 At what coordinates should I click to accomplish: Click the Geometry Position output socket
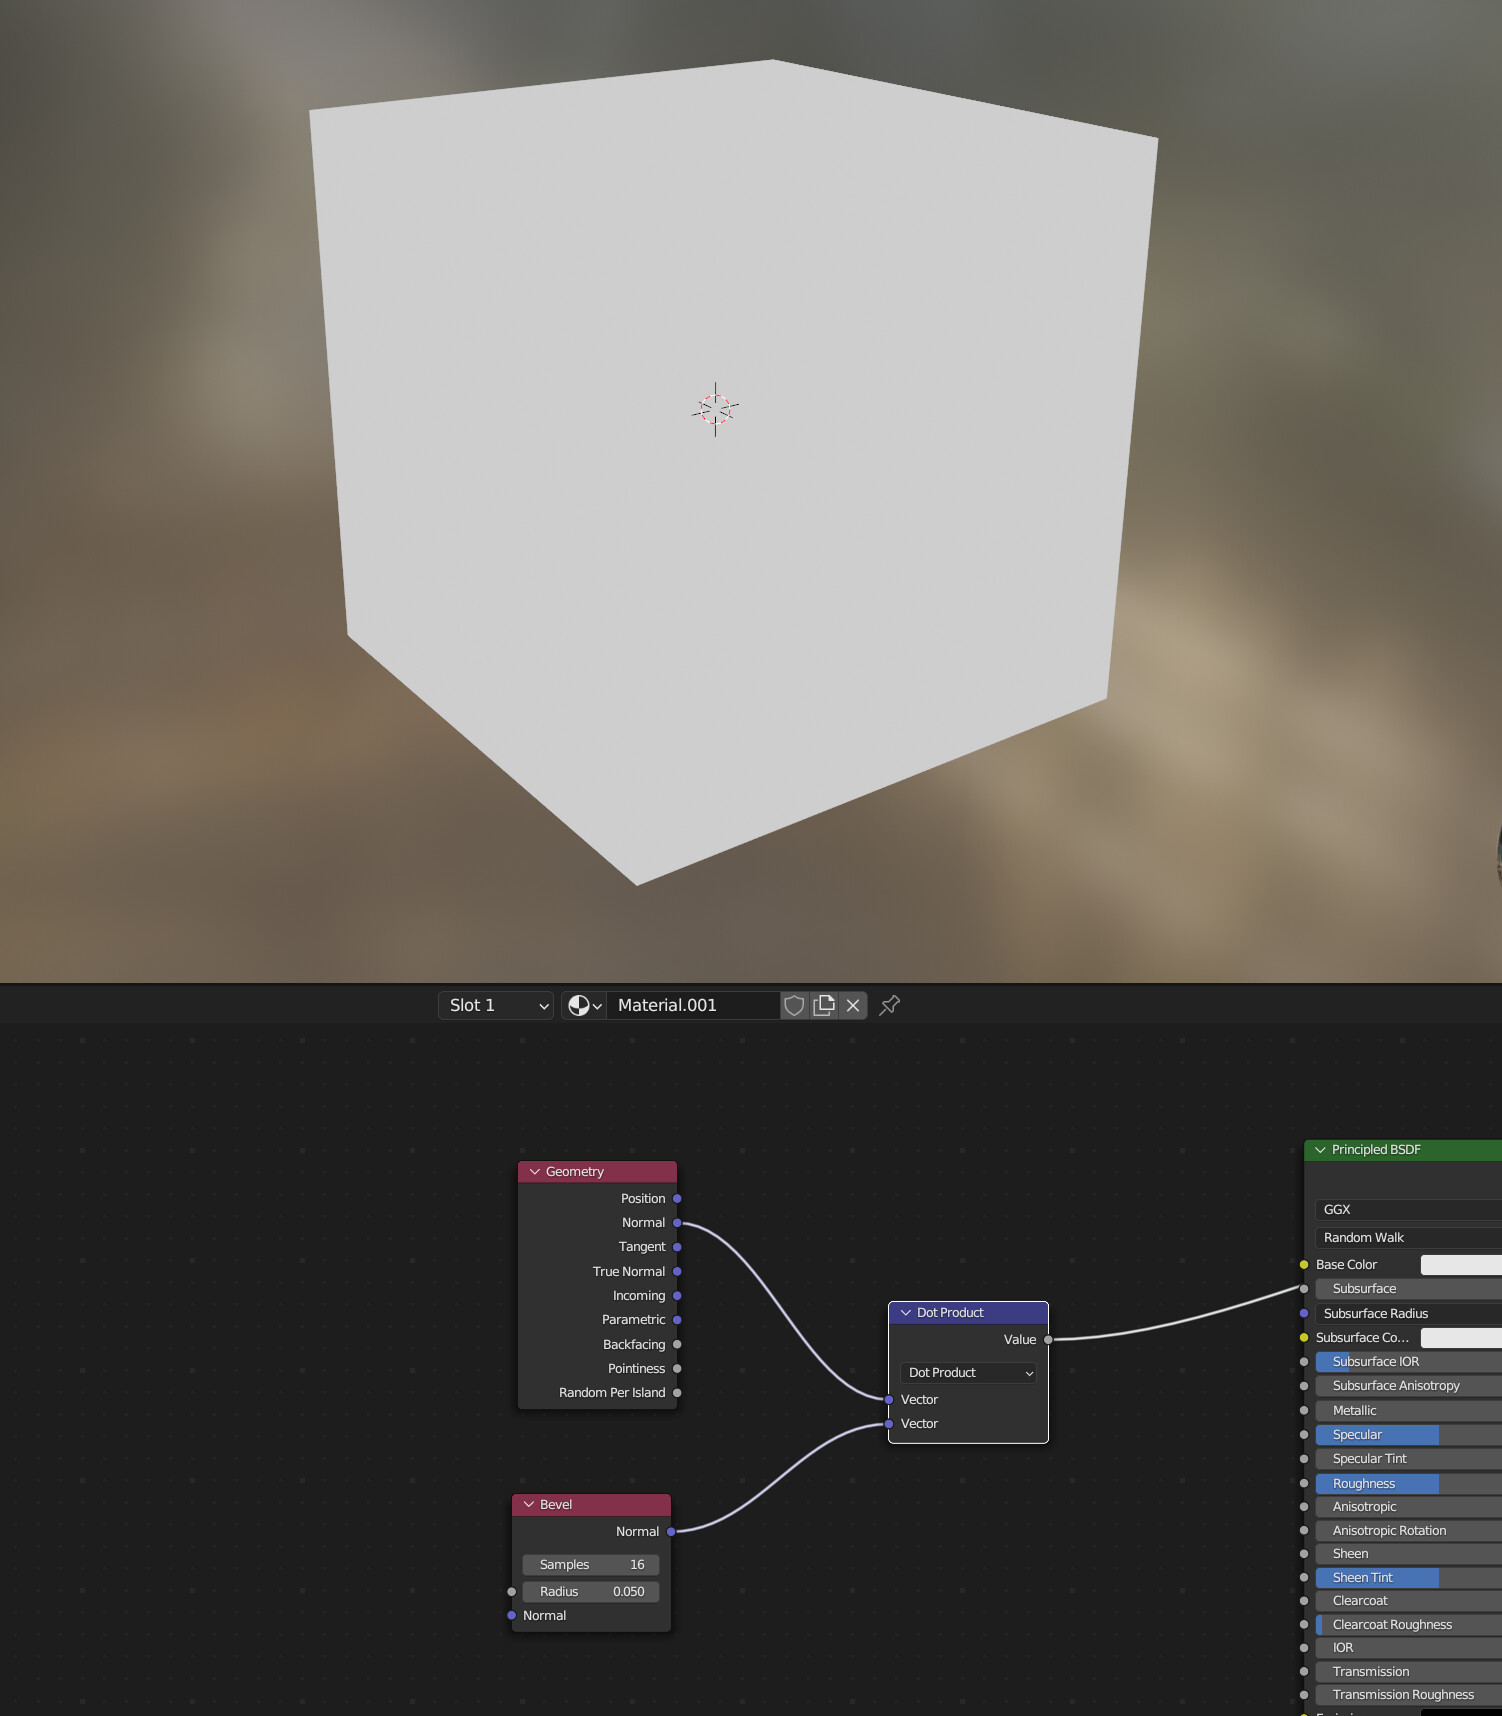tap(677, 1198)
